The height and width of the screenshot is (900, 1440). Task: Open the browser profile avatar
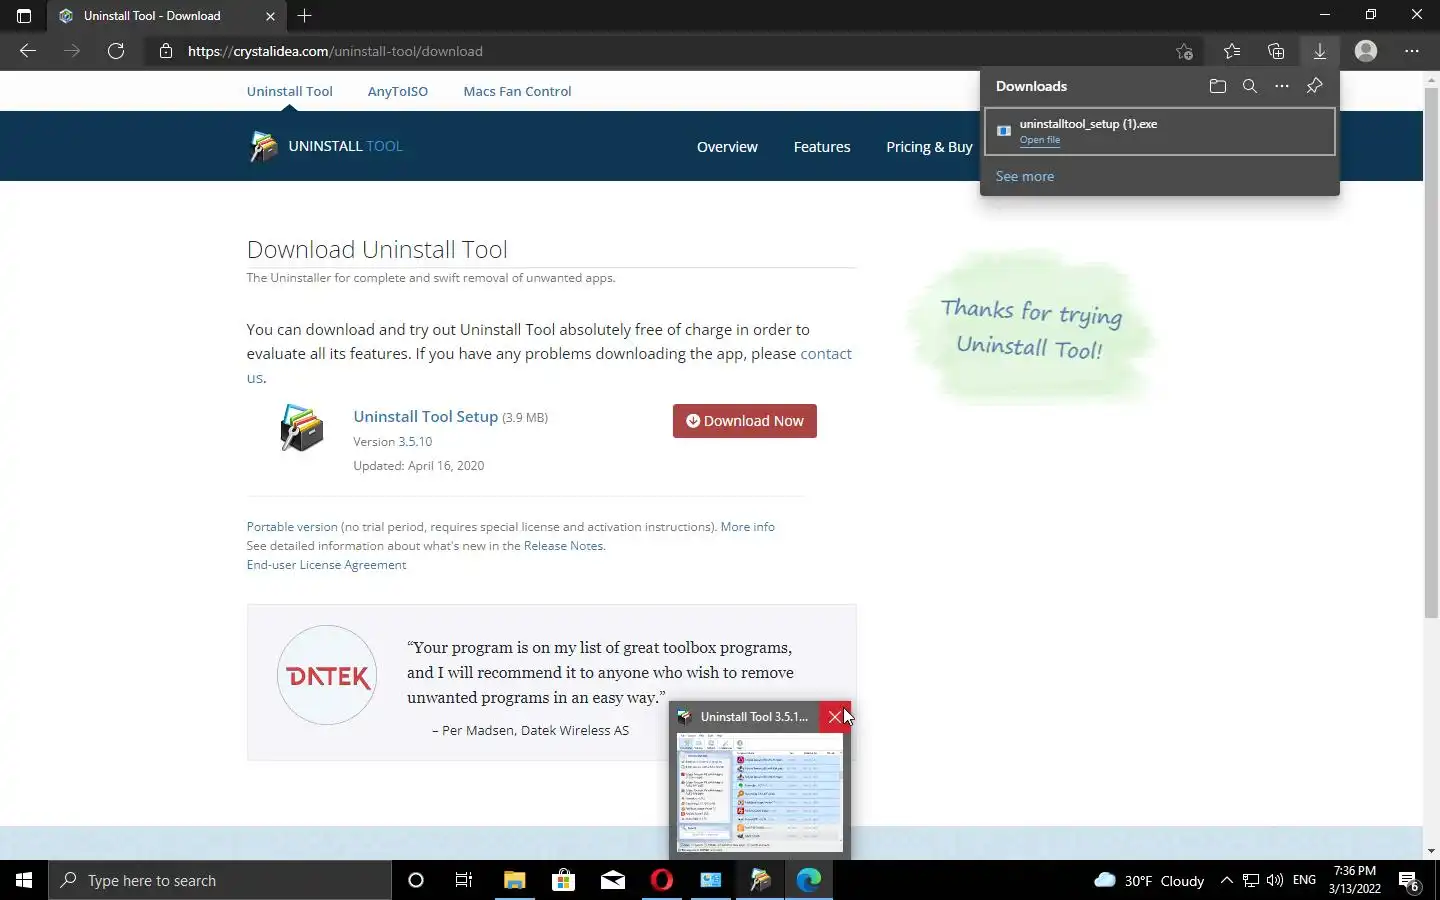tap(1366, 51)
